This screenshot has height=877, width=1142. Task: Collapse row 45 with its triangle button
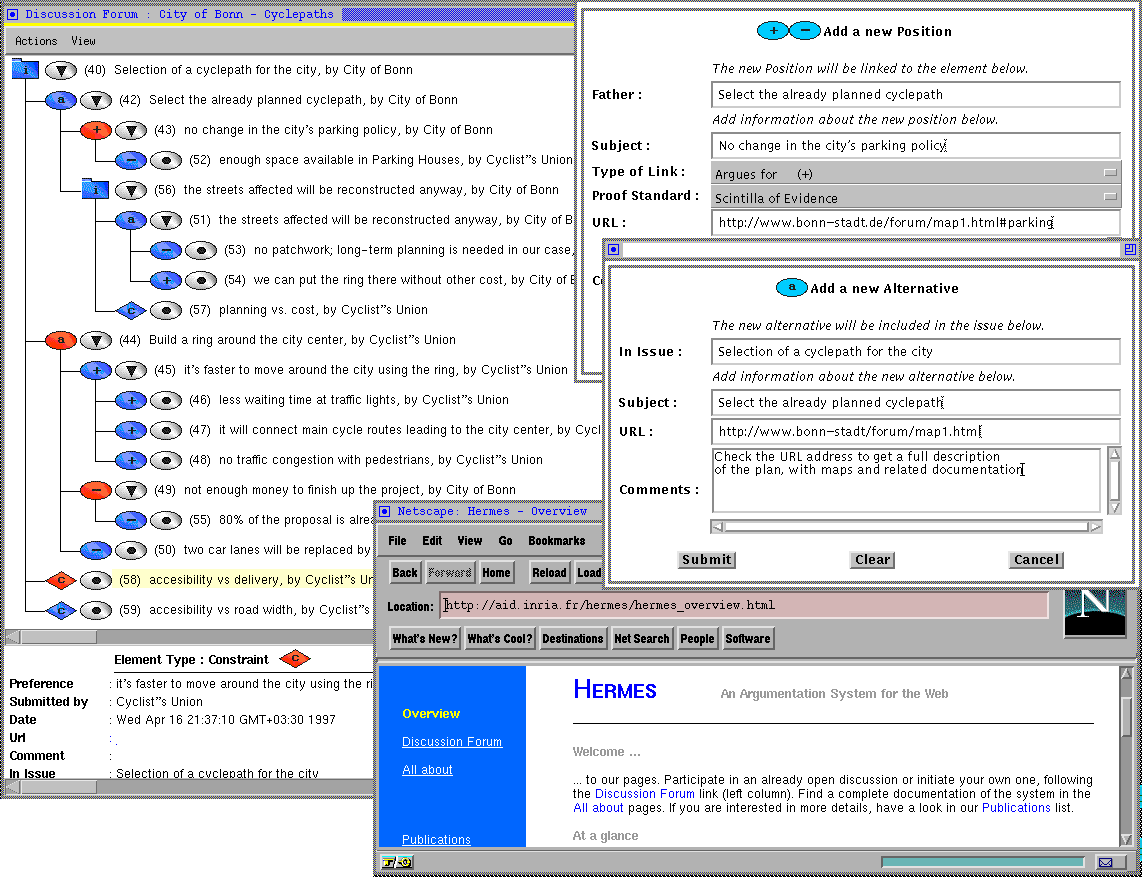pyautogui.click(x=131, y=370)
